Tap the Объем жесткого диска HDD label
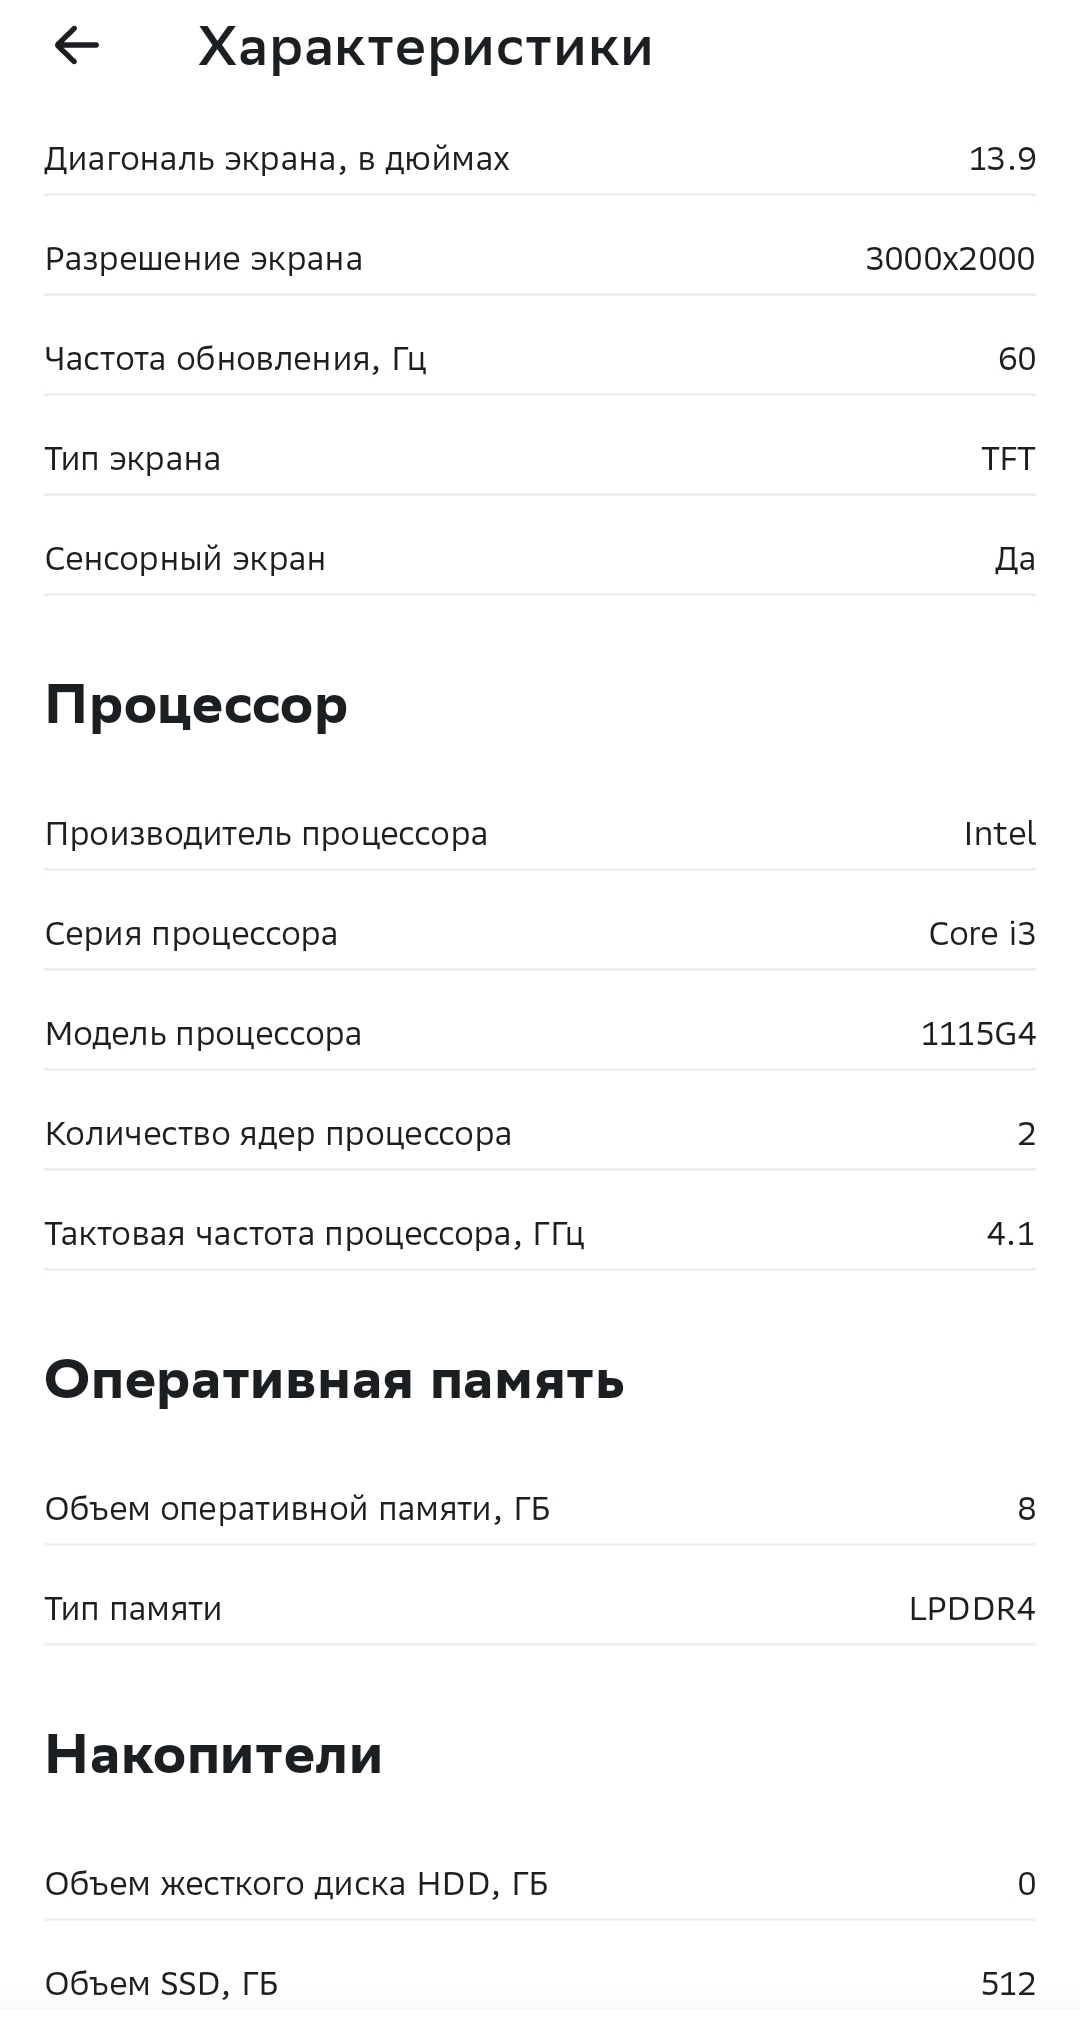 296,1884
